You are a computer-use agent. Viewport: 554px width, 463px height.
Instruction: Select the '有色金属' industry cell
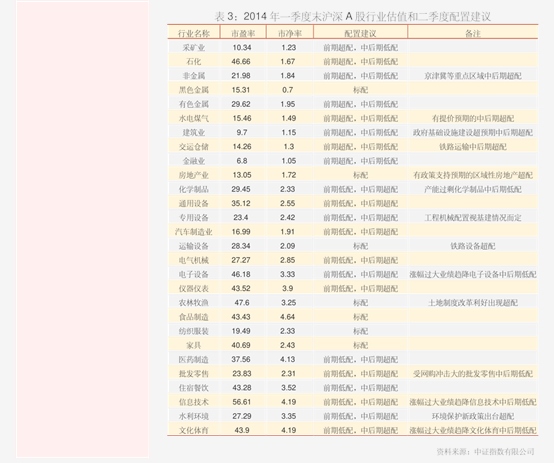[194, 104]
